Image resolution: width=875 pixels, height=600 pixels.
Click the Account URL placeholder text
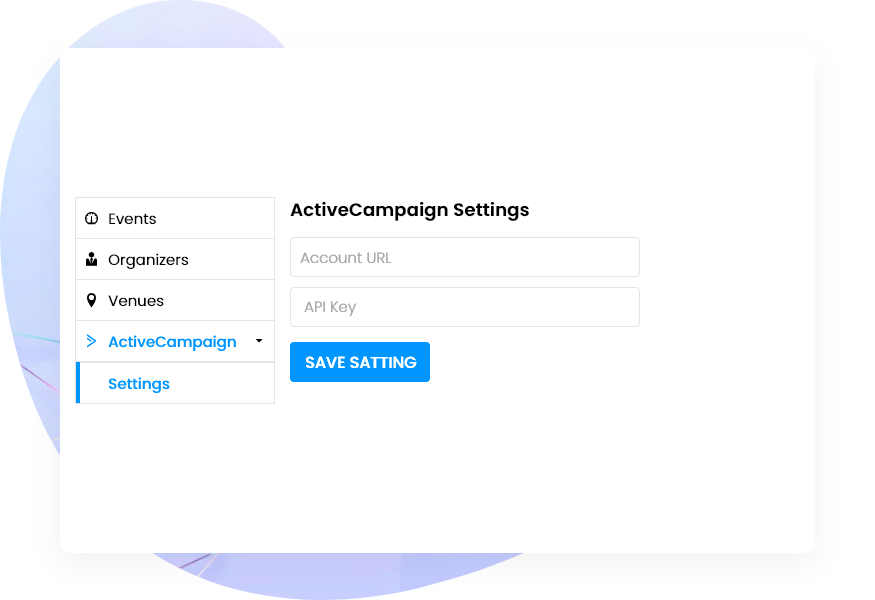tap(346, 257)
